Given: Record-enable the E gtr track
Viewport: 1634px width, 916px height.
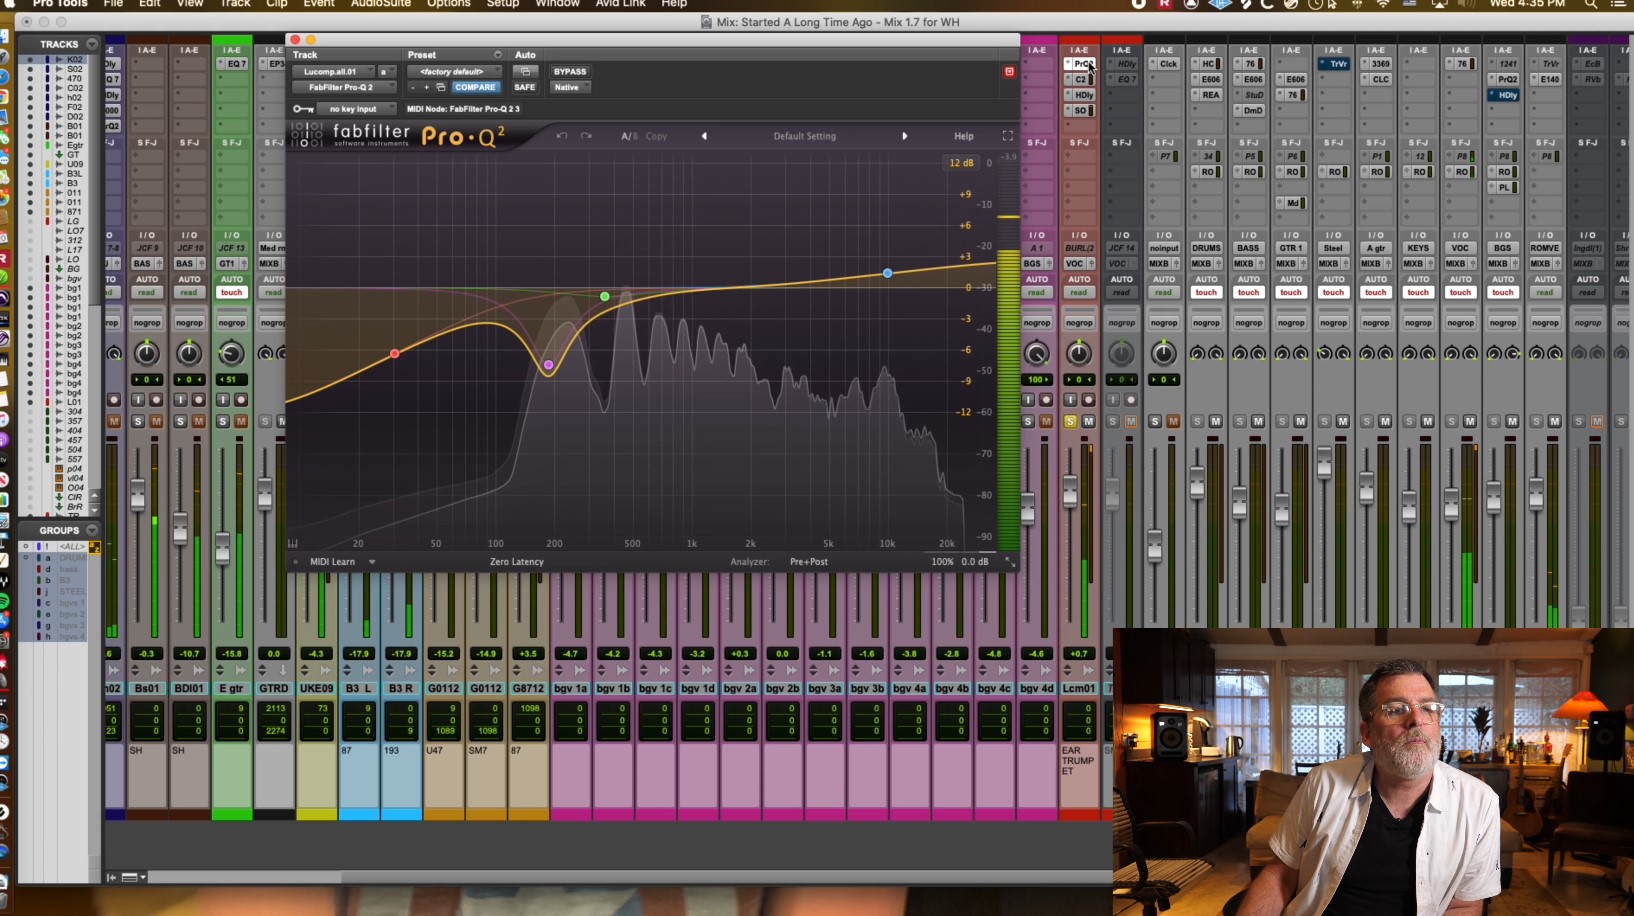Looking at the screenshot, I should (241, 400).
